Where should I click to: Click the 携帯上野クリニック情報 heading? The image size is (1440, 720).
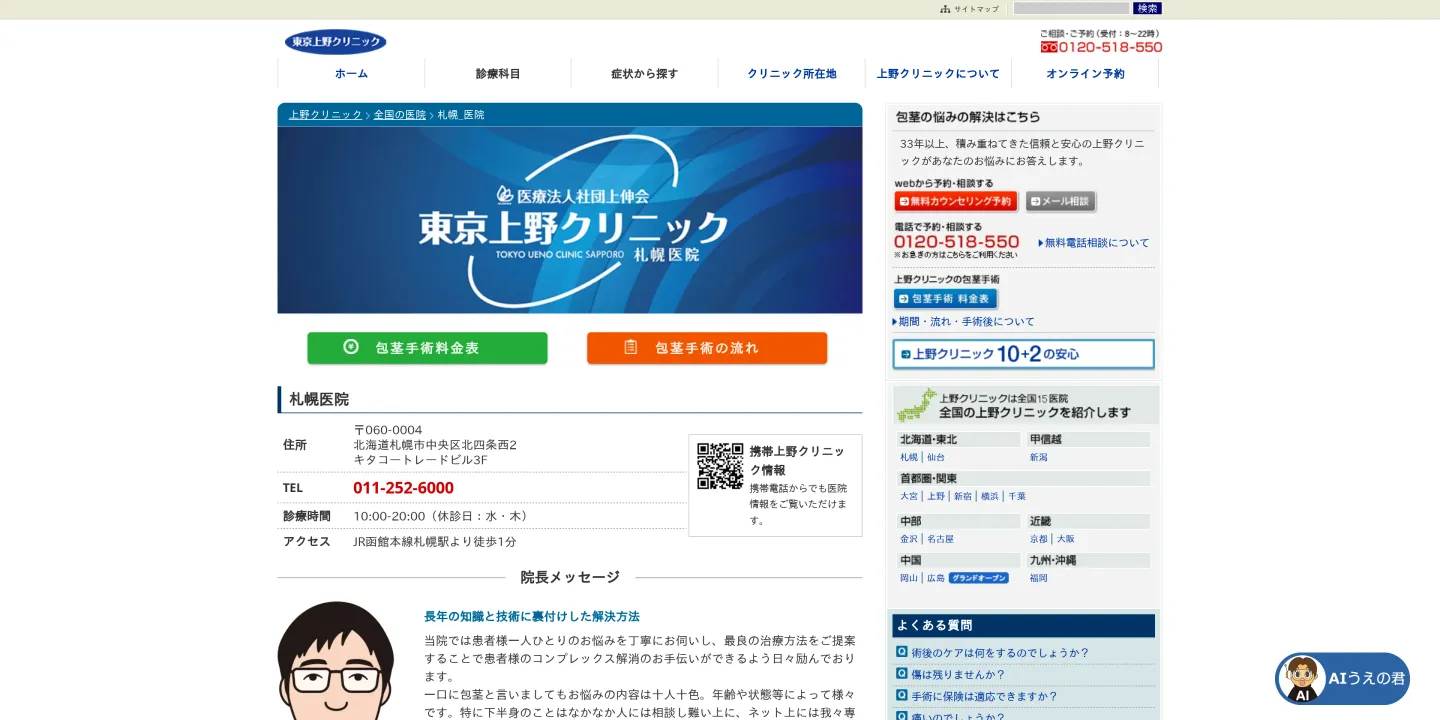coord(797,460)
